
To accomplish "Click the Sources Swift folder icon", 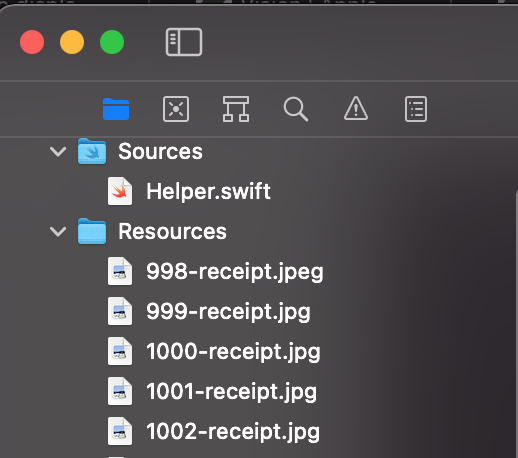I will [92, 151].
